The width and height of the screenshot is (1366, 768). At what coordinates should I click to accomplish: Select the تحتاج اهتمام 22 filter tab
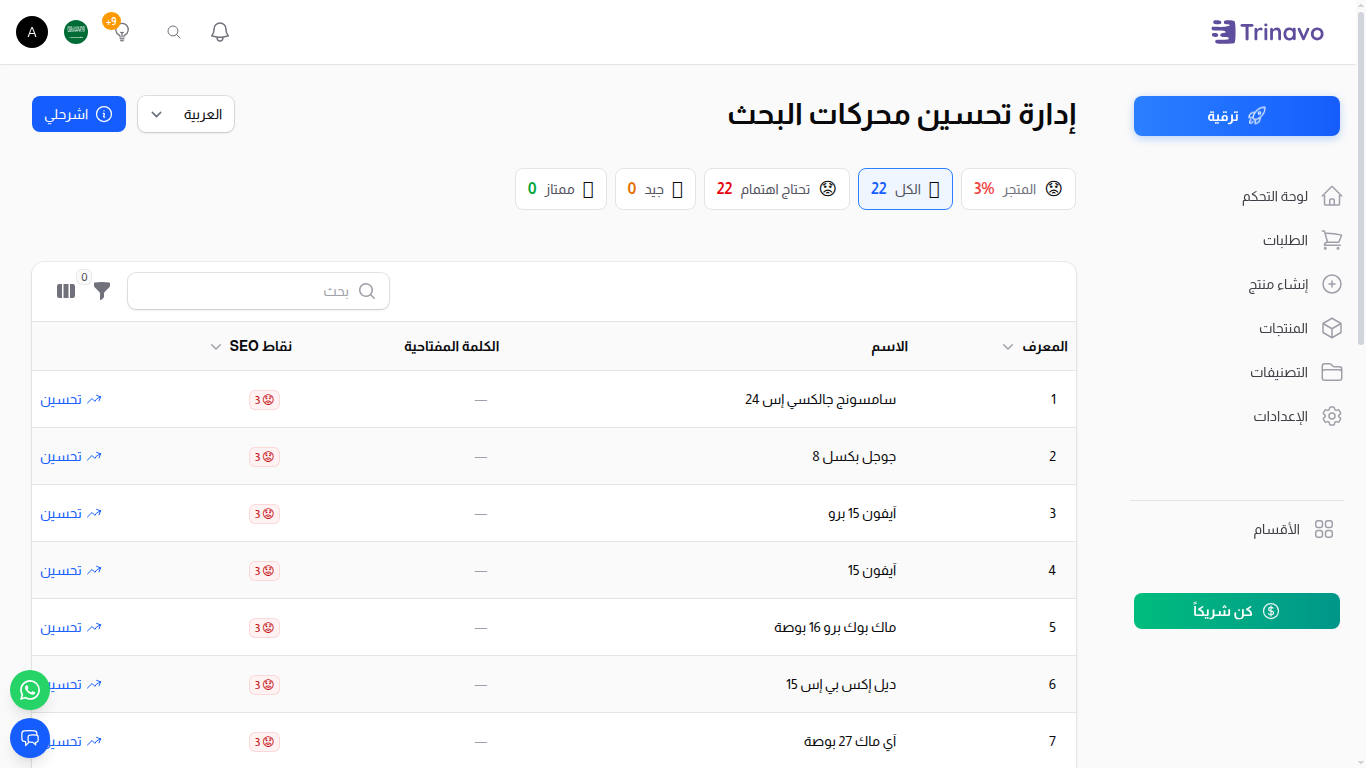pyautogui.click(x=777, y=189)
